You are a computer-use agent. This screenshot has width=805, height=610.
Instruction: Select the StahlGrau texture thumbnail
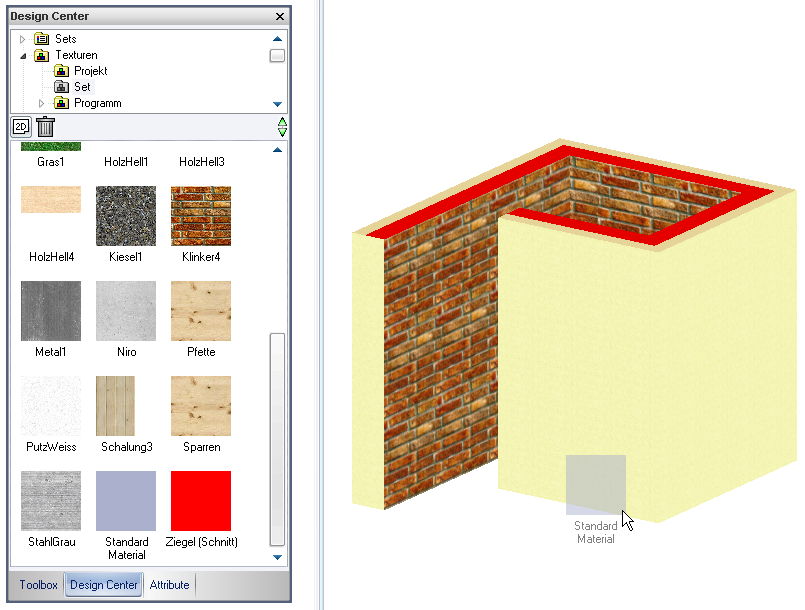tap(51, 501)
